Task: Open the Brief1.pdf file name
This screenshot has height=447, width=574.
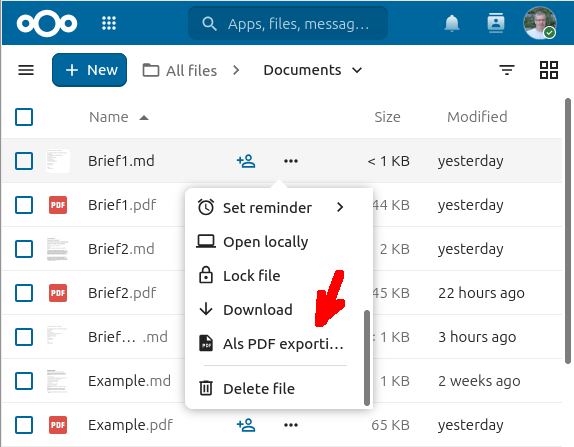Action: pos(122,205)
